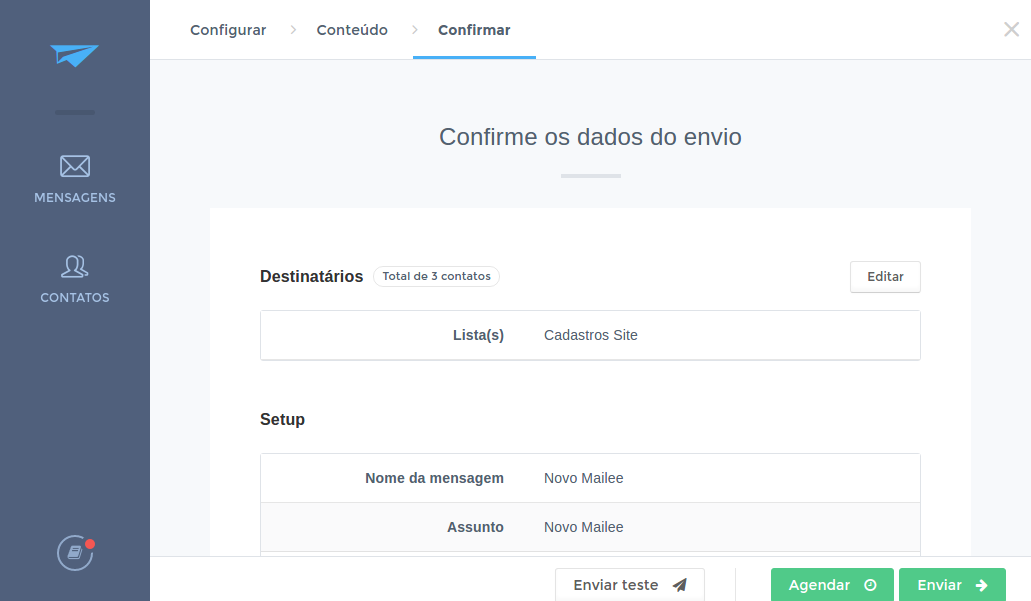Click the arrow icon on Enviar

point(982,585)
